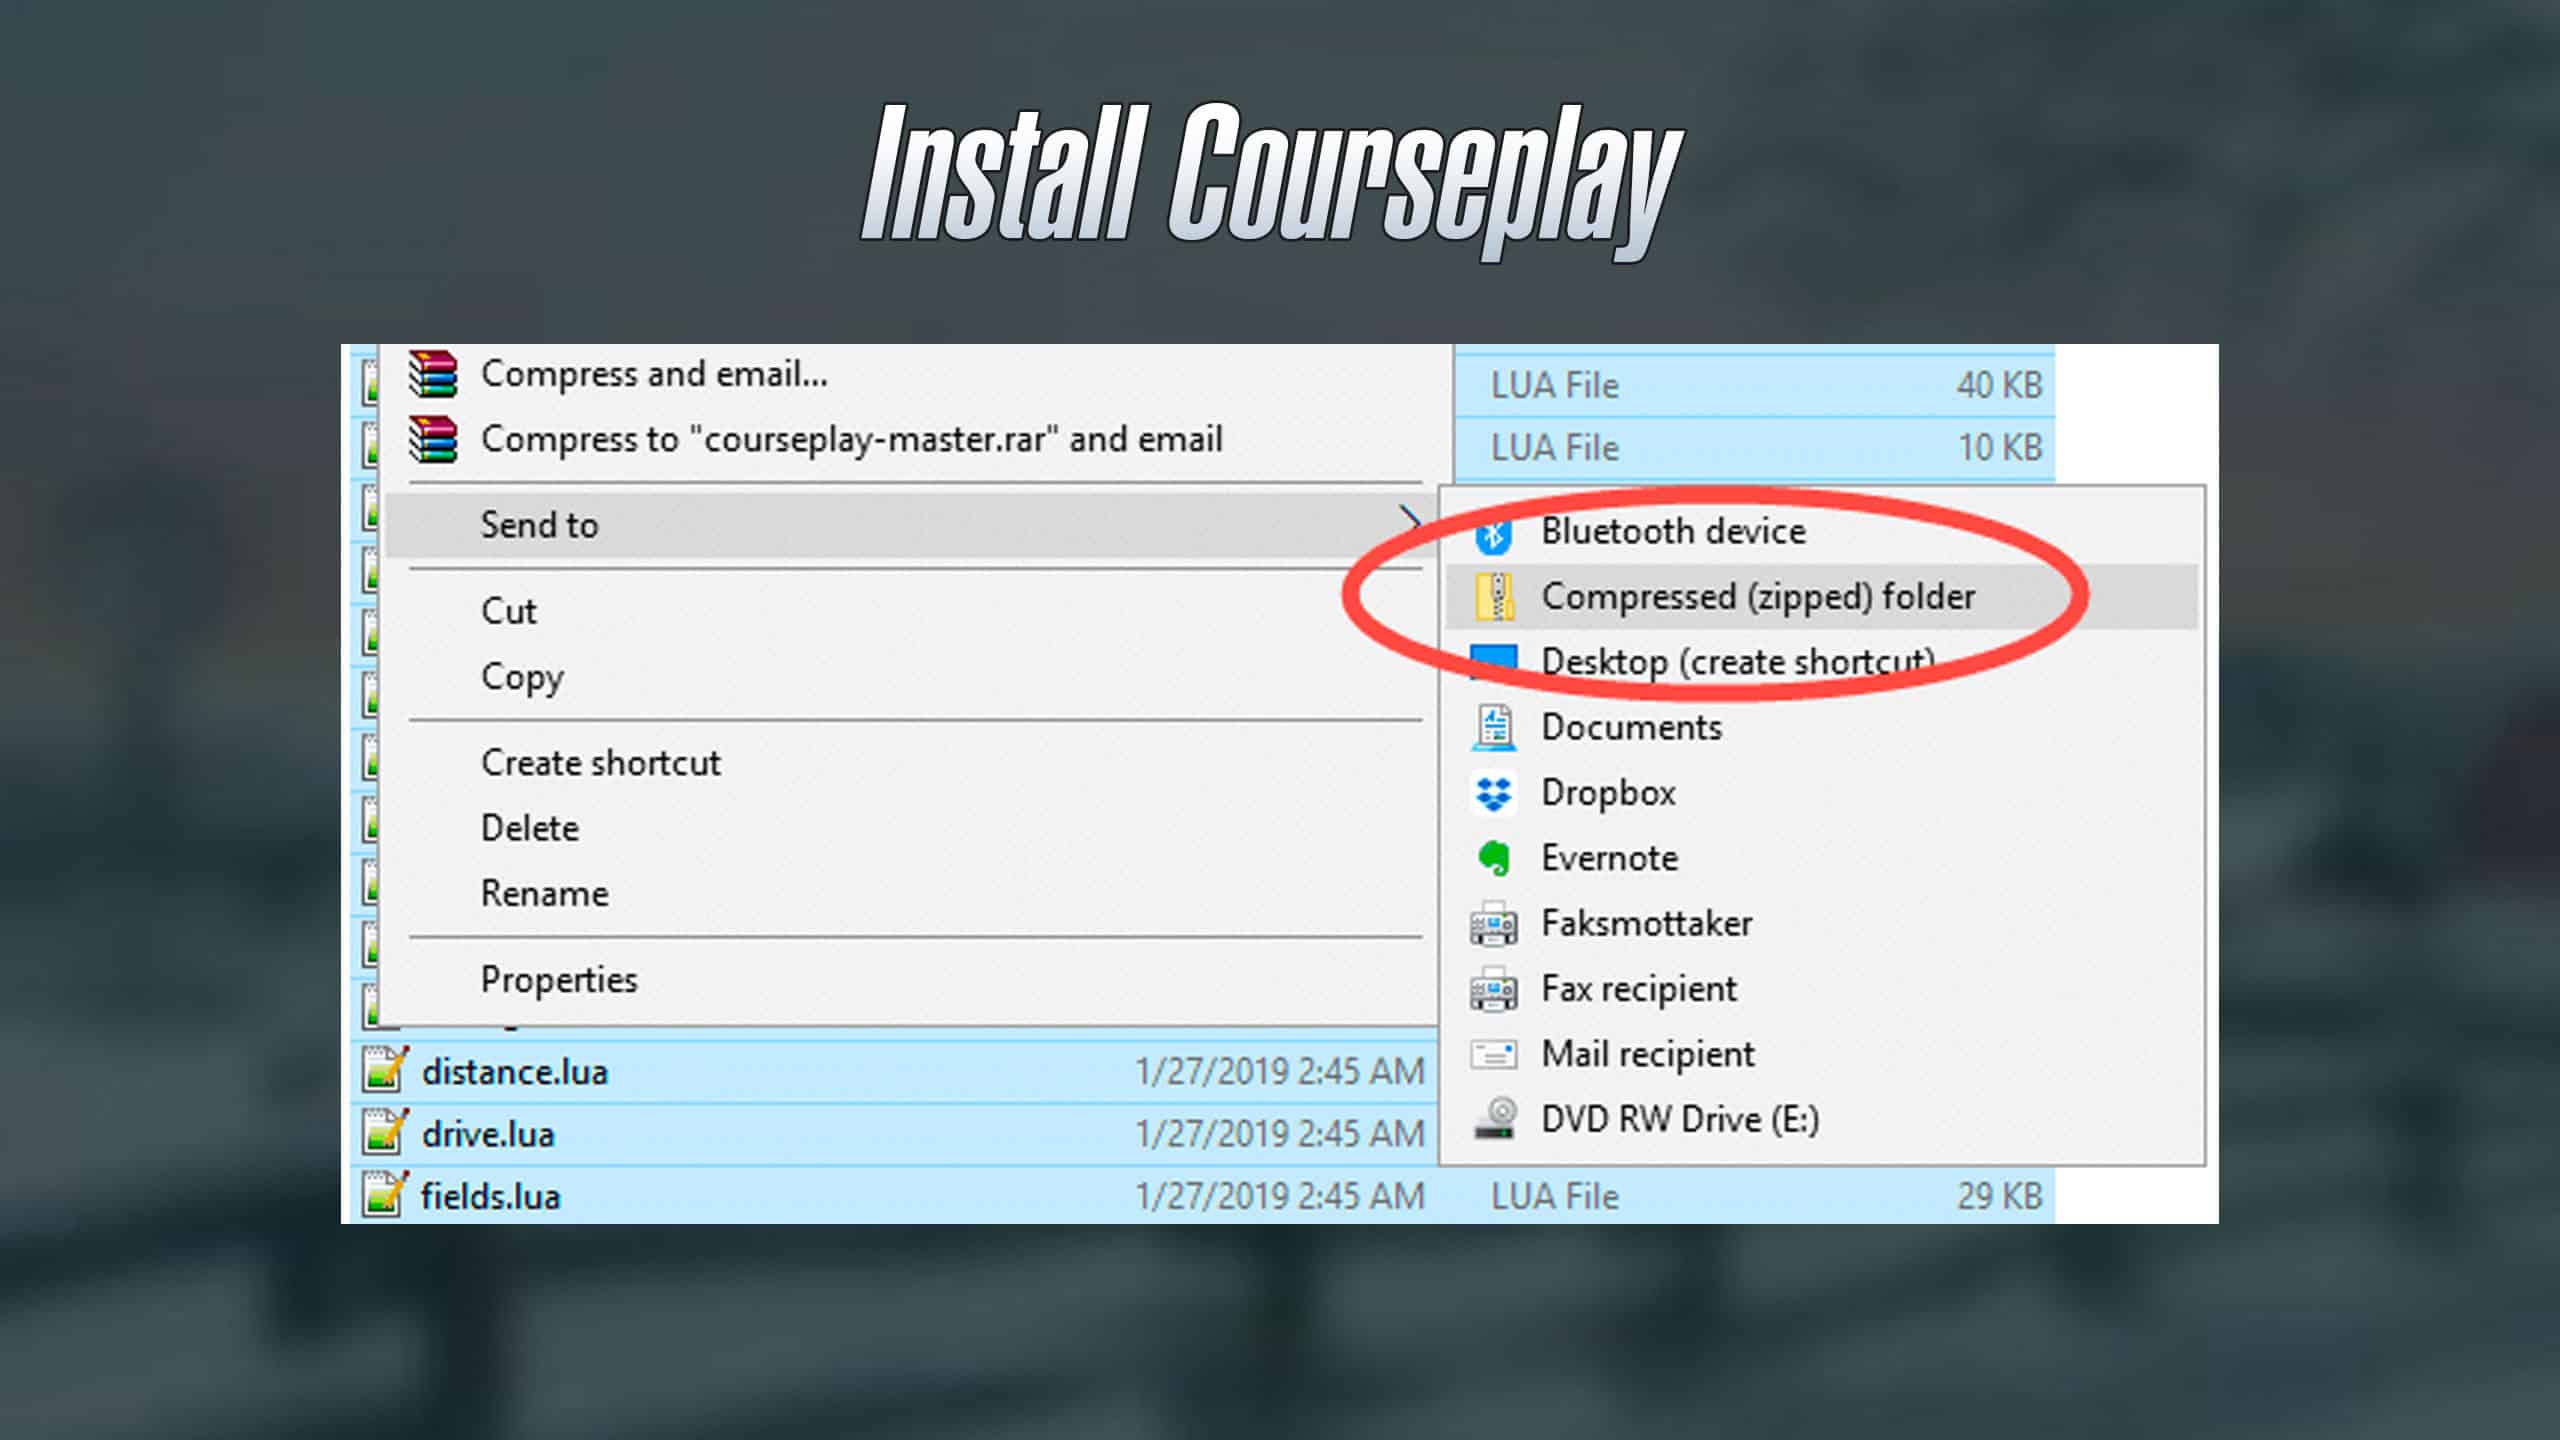Select the distance.lua file name
The width and height of the screenshot is (2560, 1440).
[x=514, y=1072]
